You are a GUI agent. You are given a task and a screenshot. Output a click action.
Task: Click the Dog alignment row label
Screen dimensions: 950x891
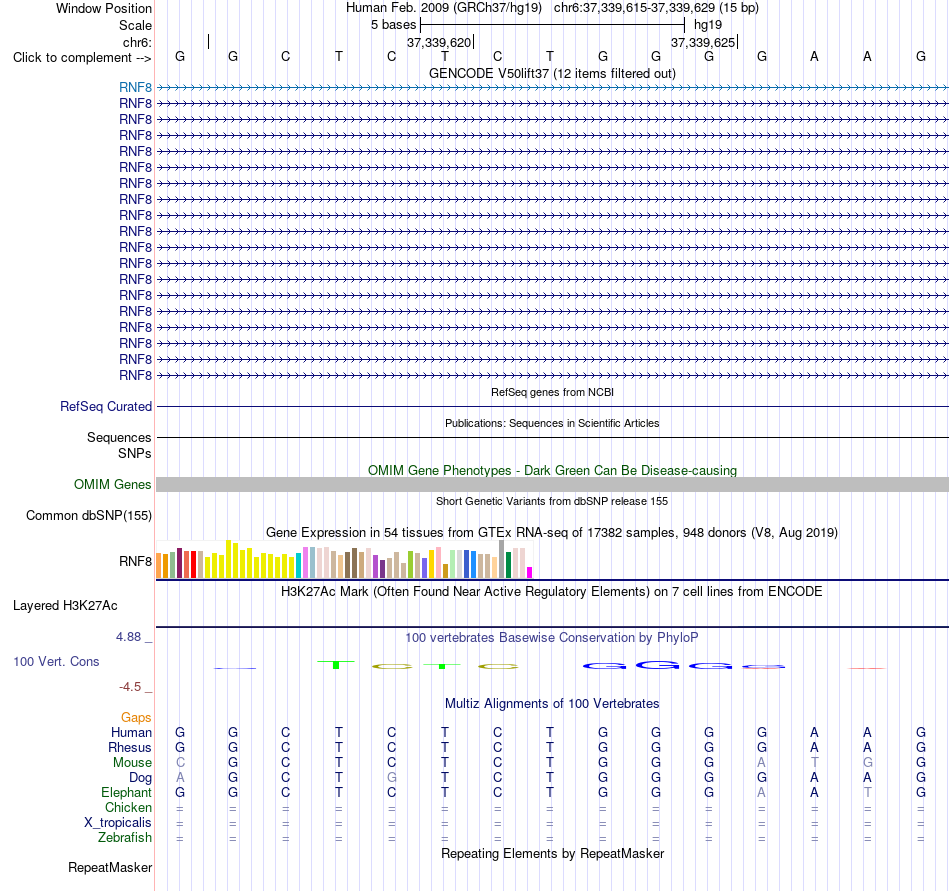tap(140, 778)
